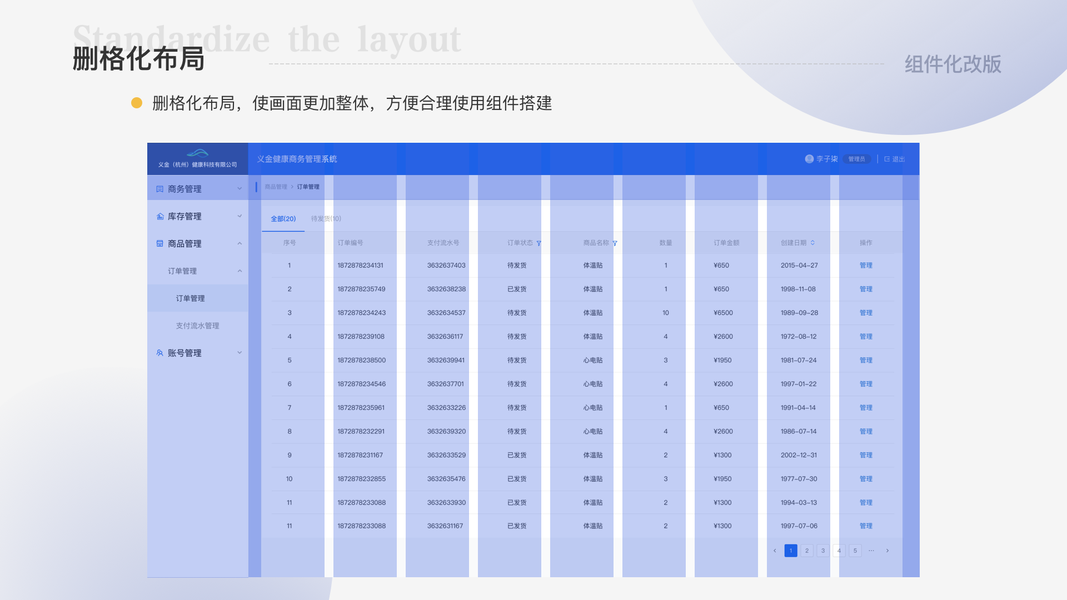Click the 数量 column header
1067x600 pixels.
coord(666,243)
